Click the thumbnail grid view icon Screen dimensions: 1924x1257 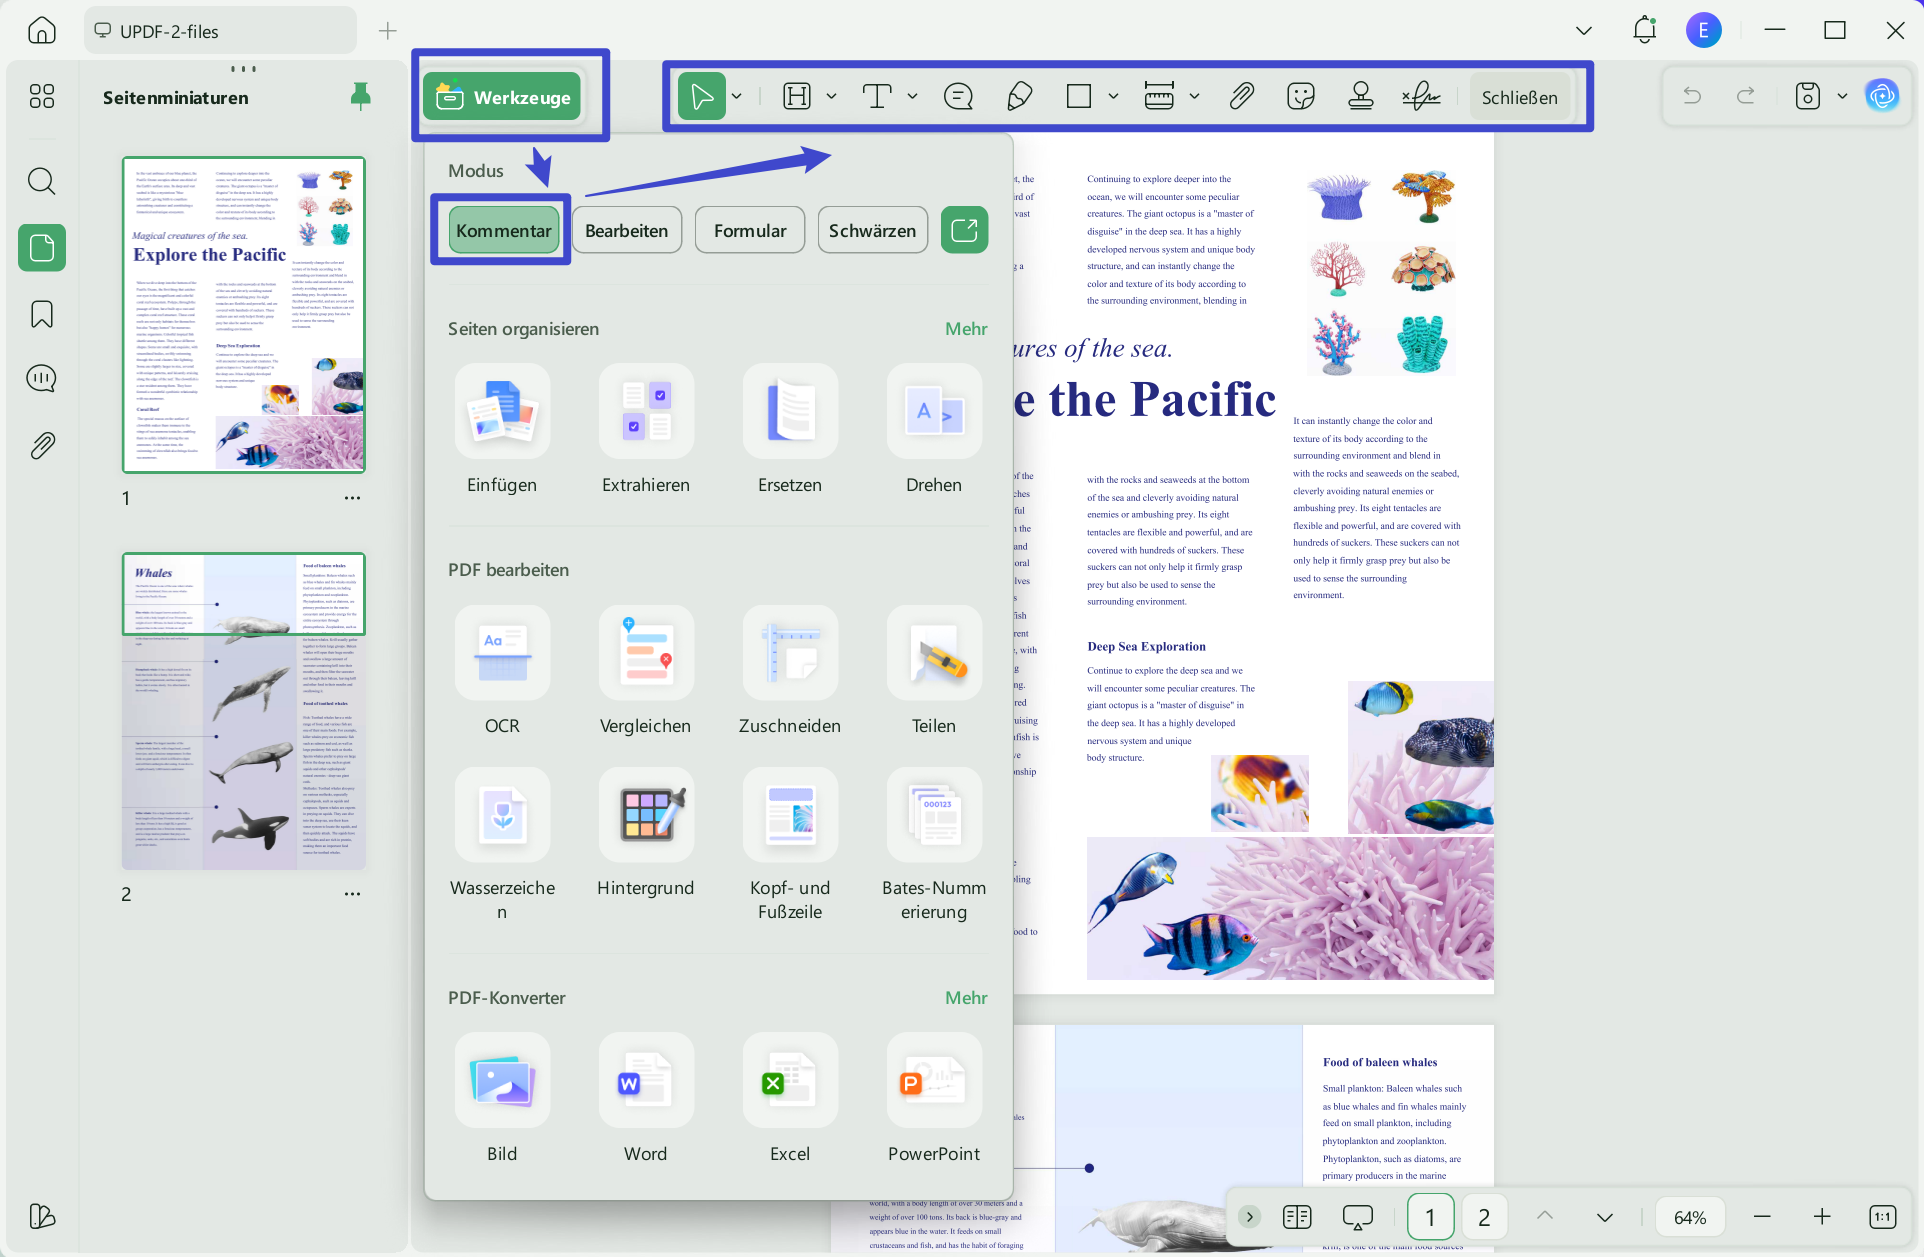(42, 96)
